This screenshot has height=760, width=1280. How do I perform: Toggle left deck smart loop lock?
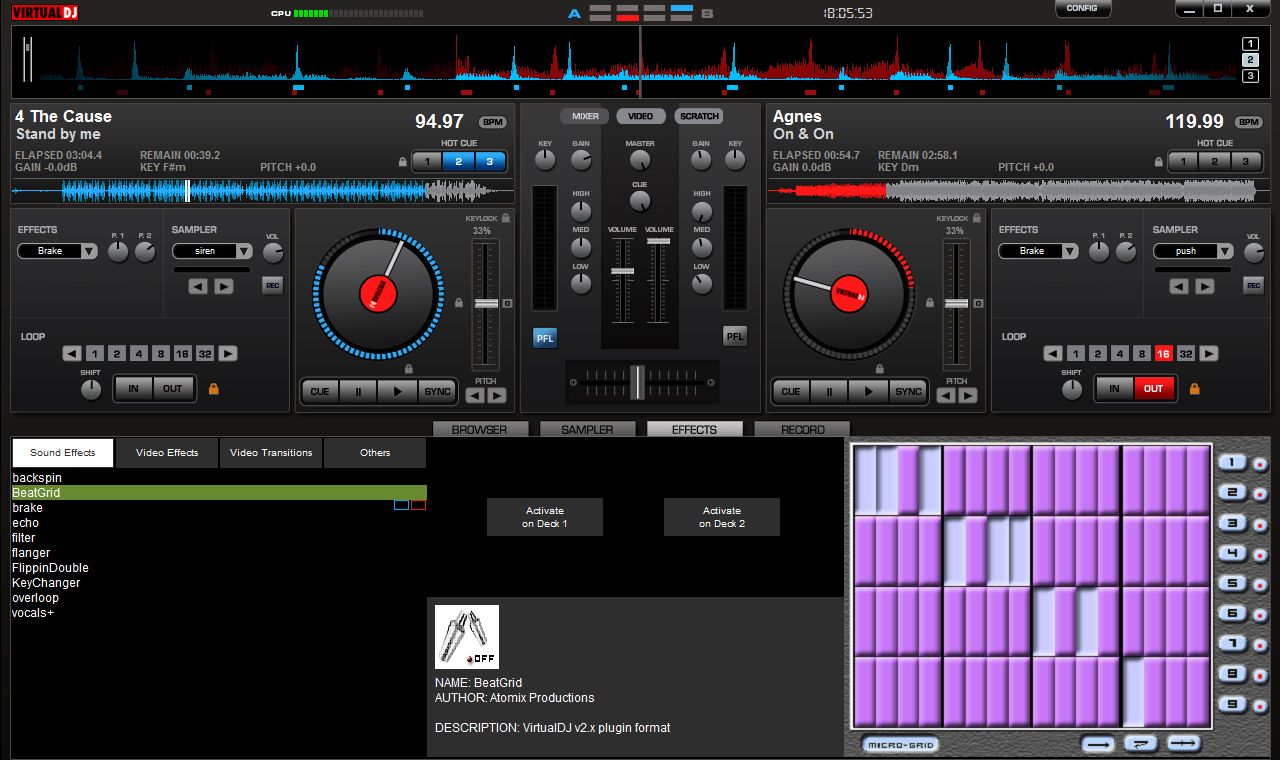click(x=213, y=388)
